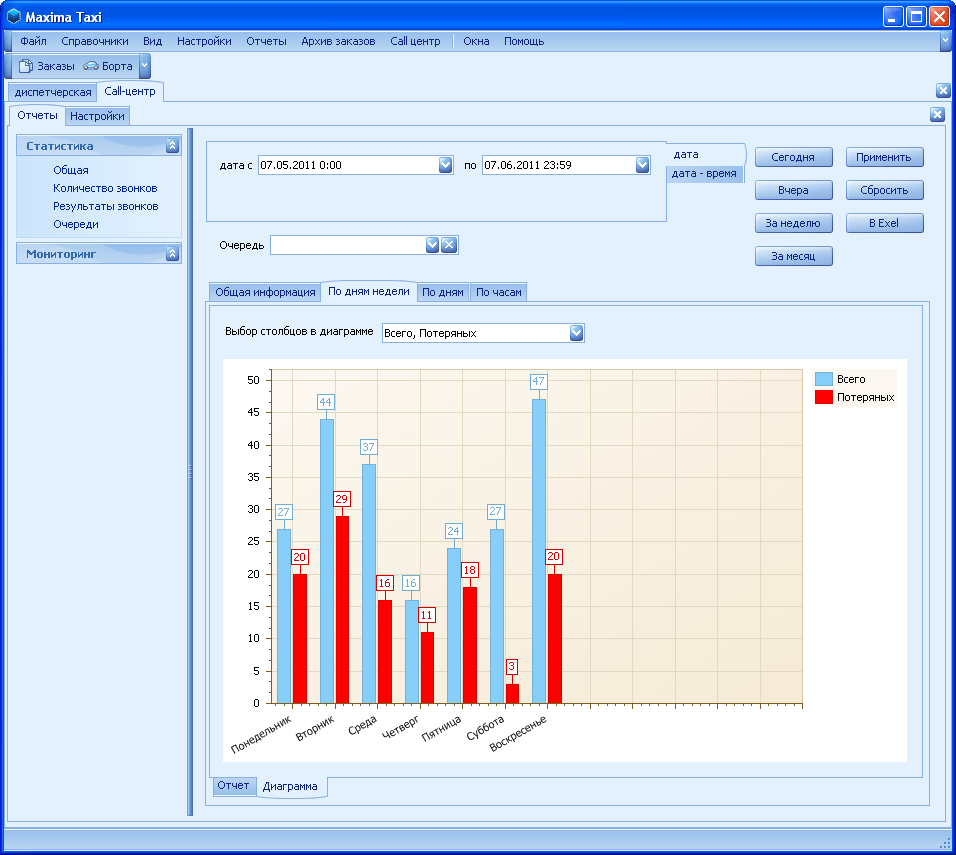This screenshot has width=956, height=855.
Task: Switch to the По часам tab
Action: [x=499, y=292]
